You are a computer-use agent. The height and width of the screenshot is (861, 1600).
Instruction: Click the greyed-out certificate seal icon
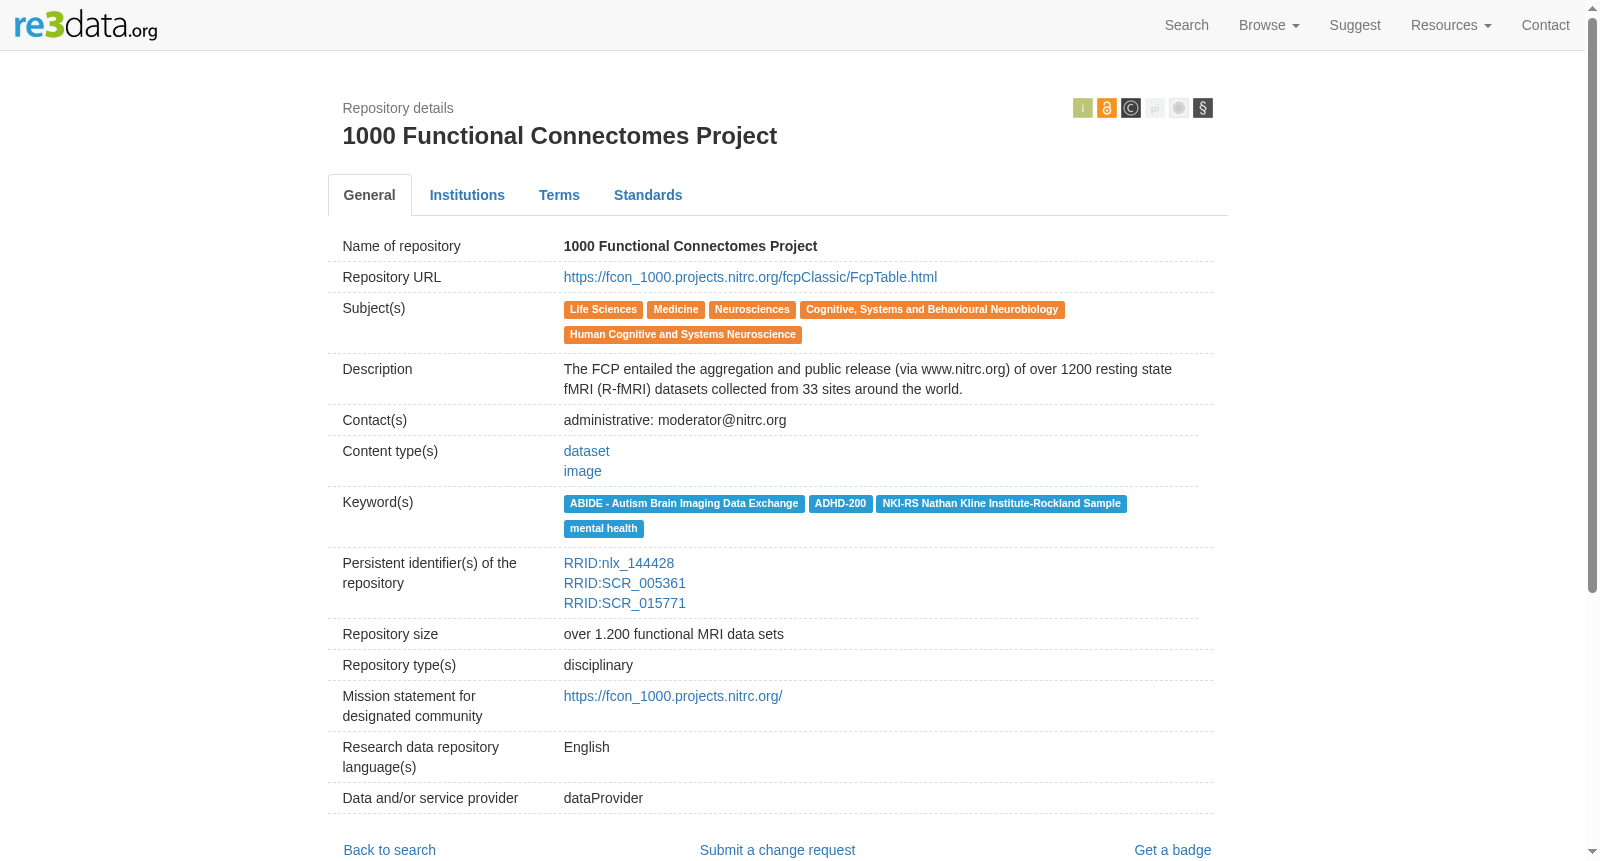1179,108
